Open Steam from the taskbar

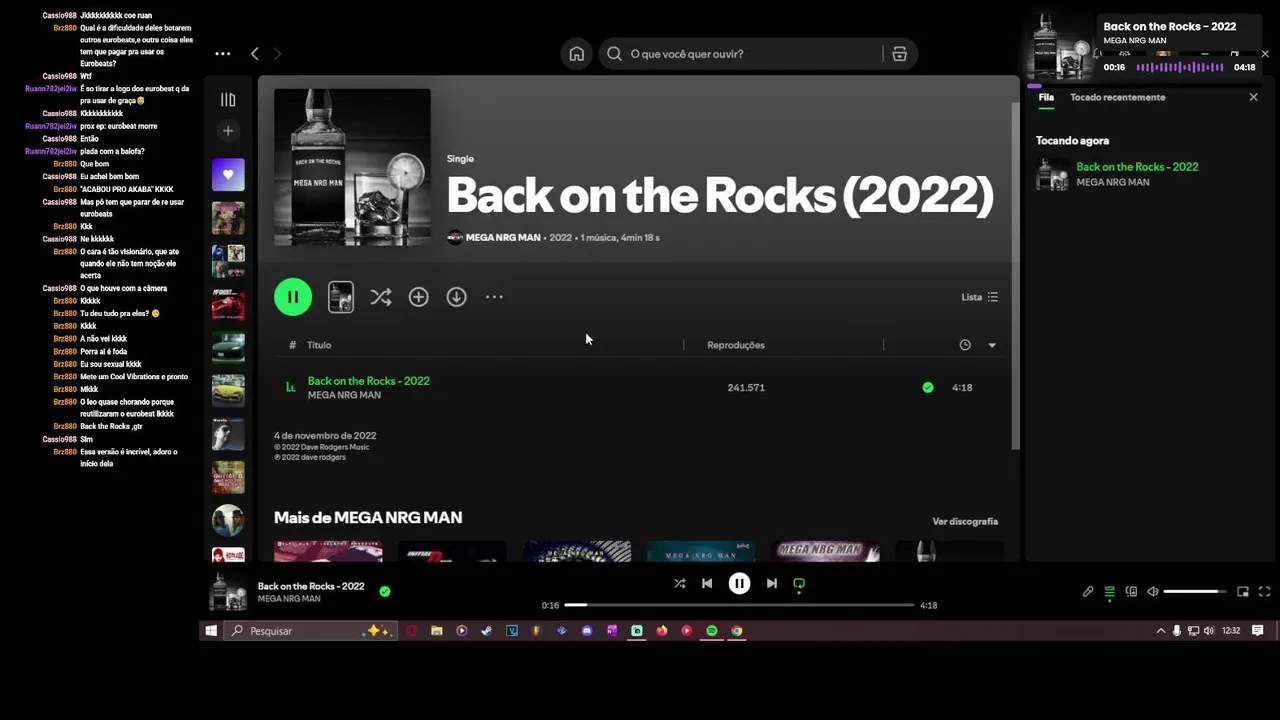click(487, 631)
